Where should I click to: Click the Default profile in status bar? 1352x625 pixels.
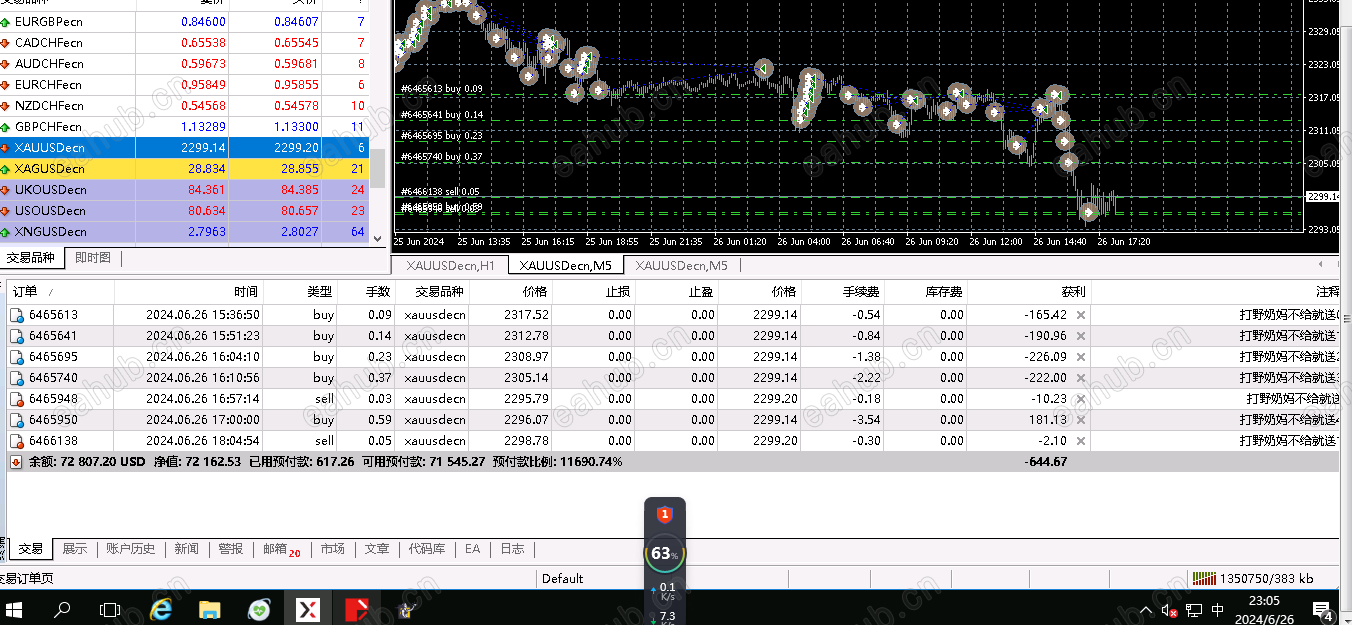(562, 578)
